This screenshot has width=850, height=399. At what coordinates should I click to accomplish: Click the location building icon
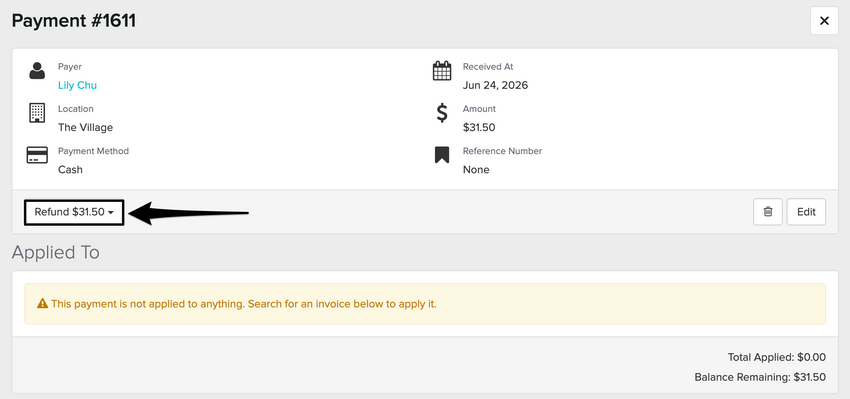36,113
